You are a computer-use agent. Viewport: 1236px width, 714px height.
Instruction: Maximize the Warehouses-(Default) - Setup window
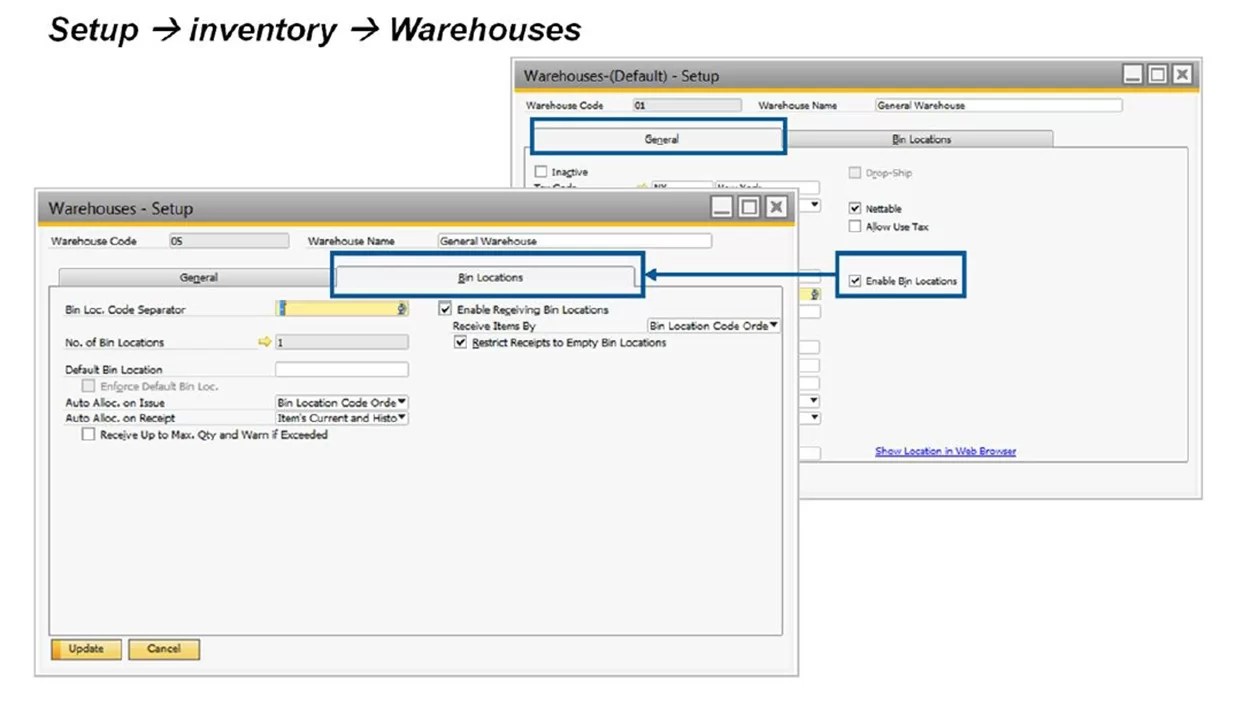point(1157,75)
